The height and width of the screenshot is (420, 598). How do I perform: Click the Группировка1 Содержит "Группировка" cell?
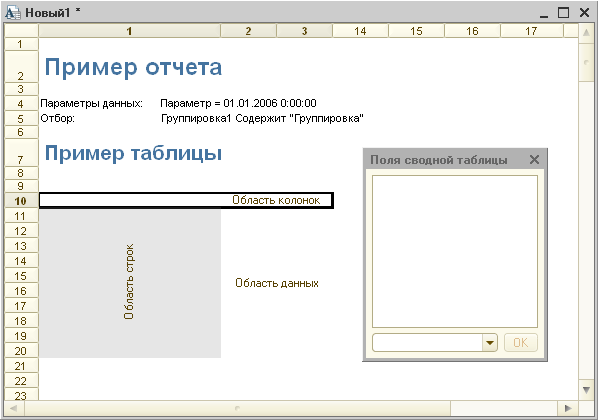262,118
